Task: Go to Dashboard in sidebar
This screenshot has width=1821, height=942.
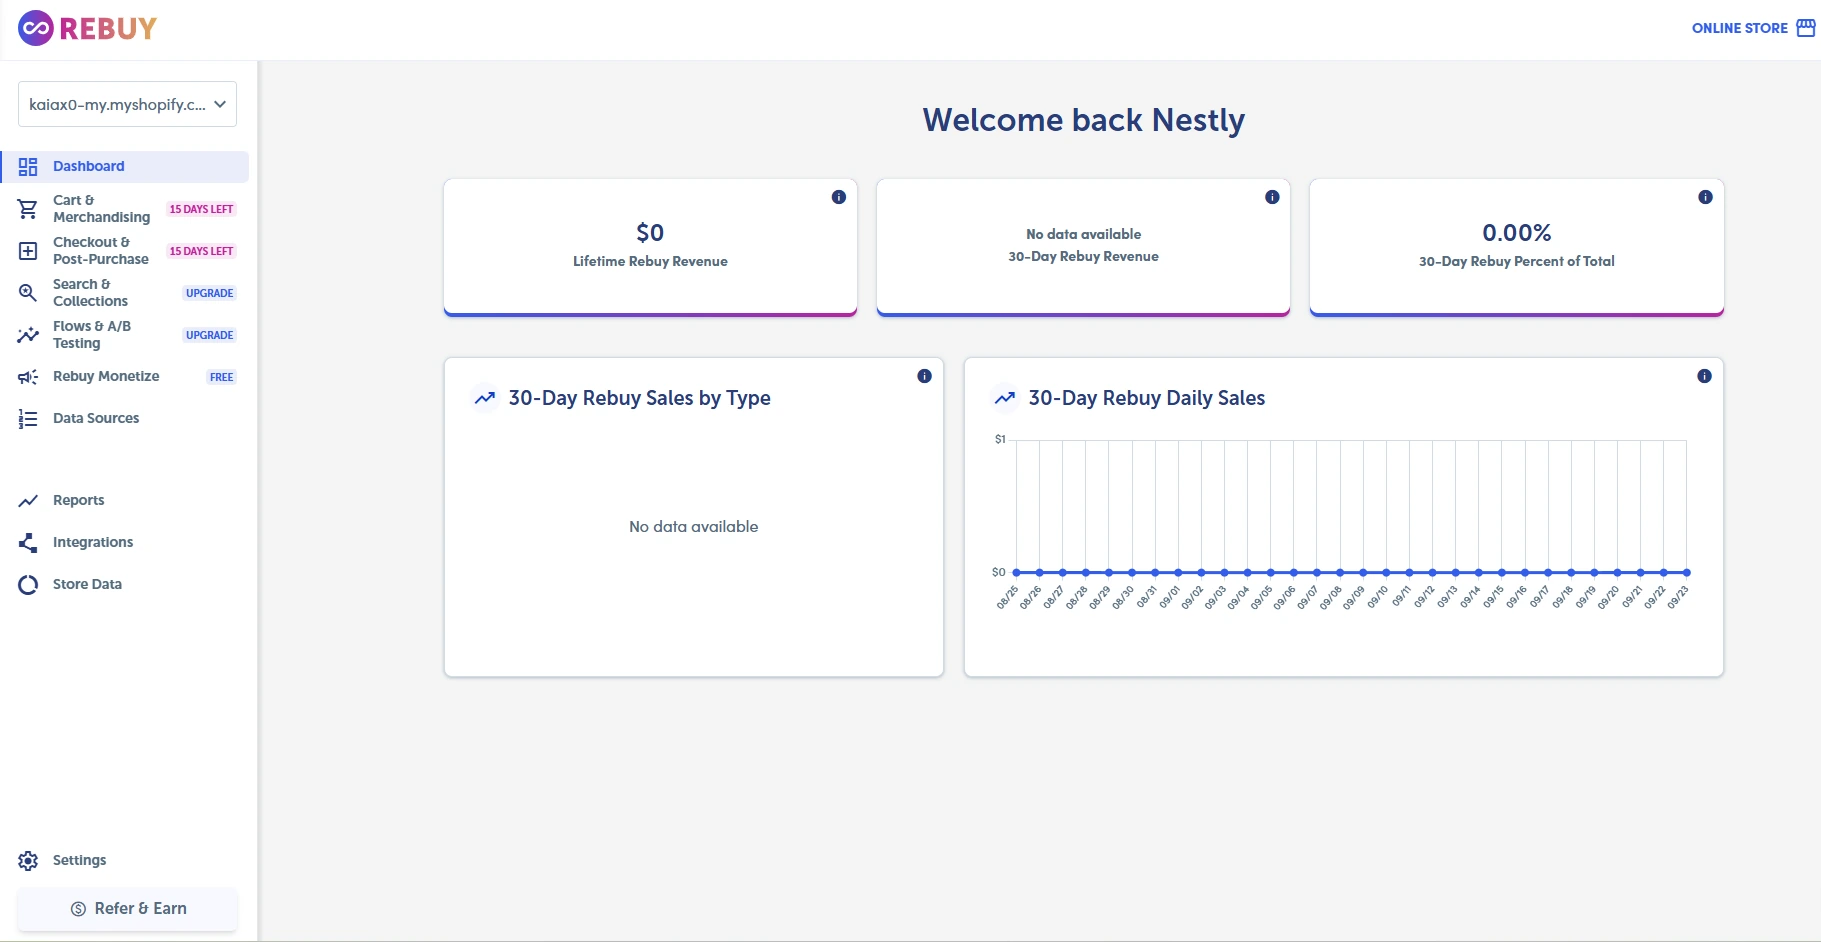Action: (x=125, y=167)
